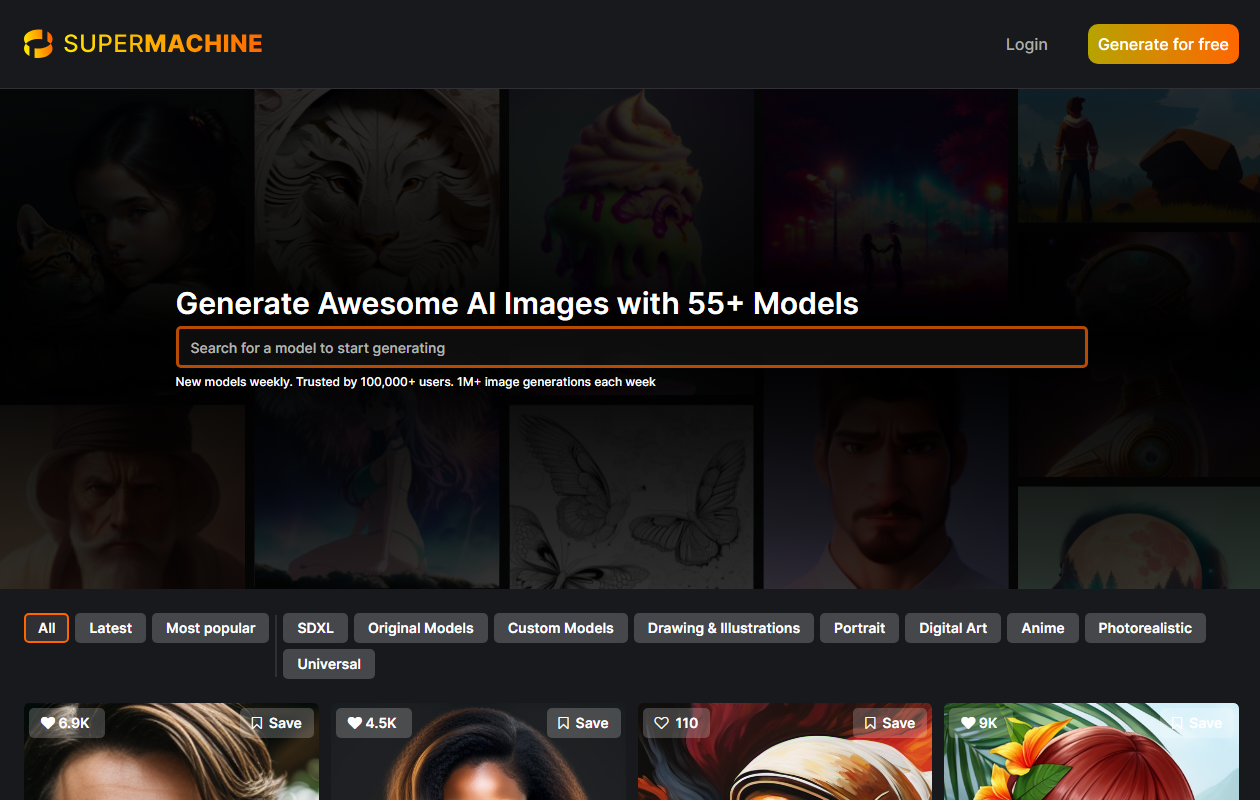Filter models by SDXL category

315,628
